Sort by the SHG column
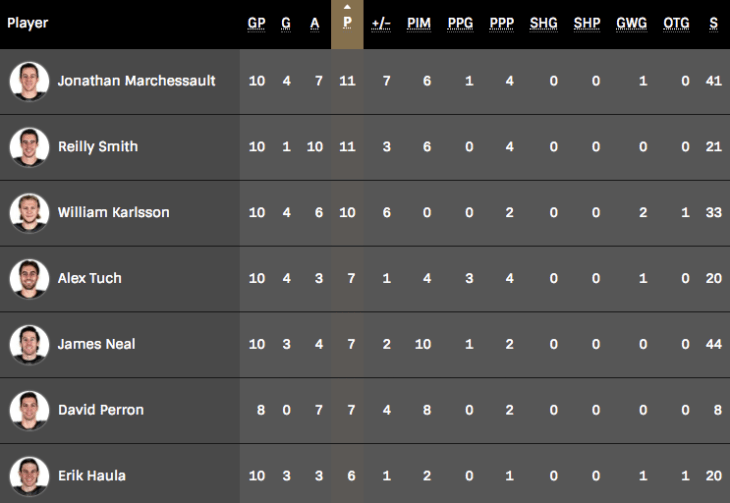 pyautogui.click(x=544, y=23)
